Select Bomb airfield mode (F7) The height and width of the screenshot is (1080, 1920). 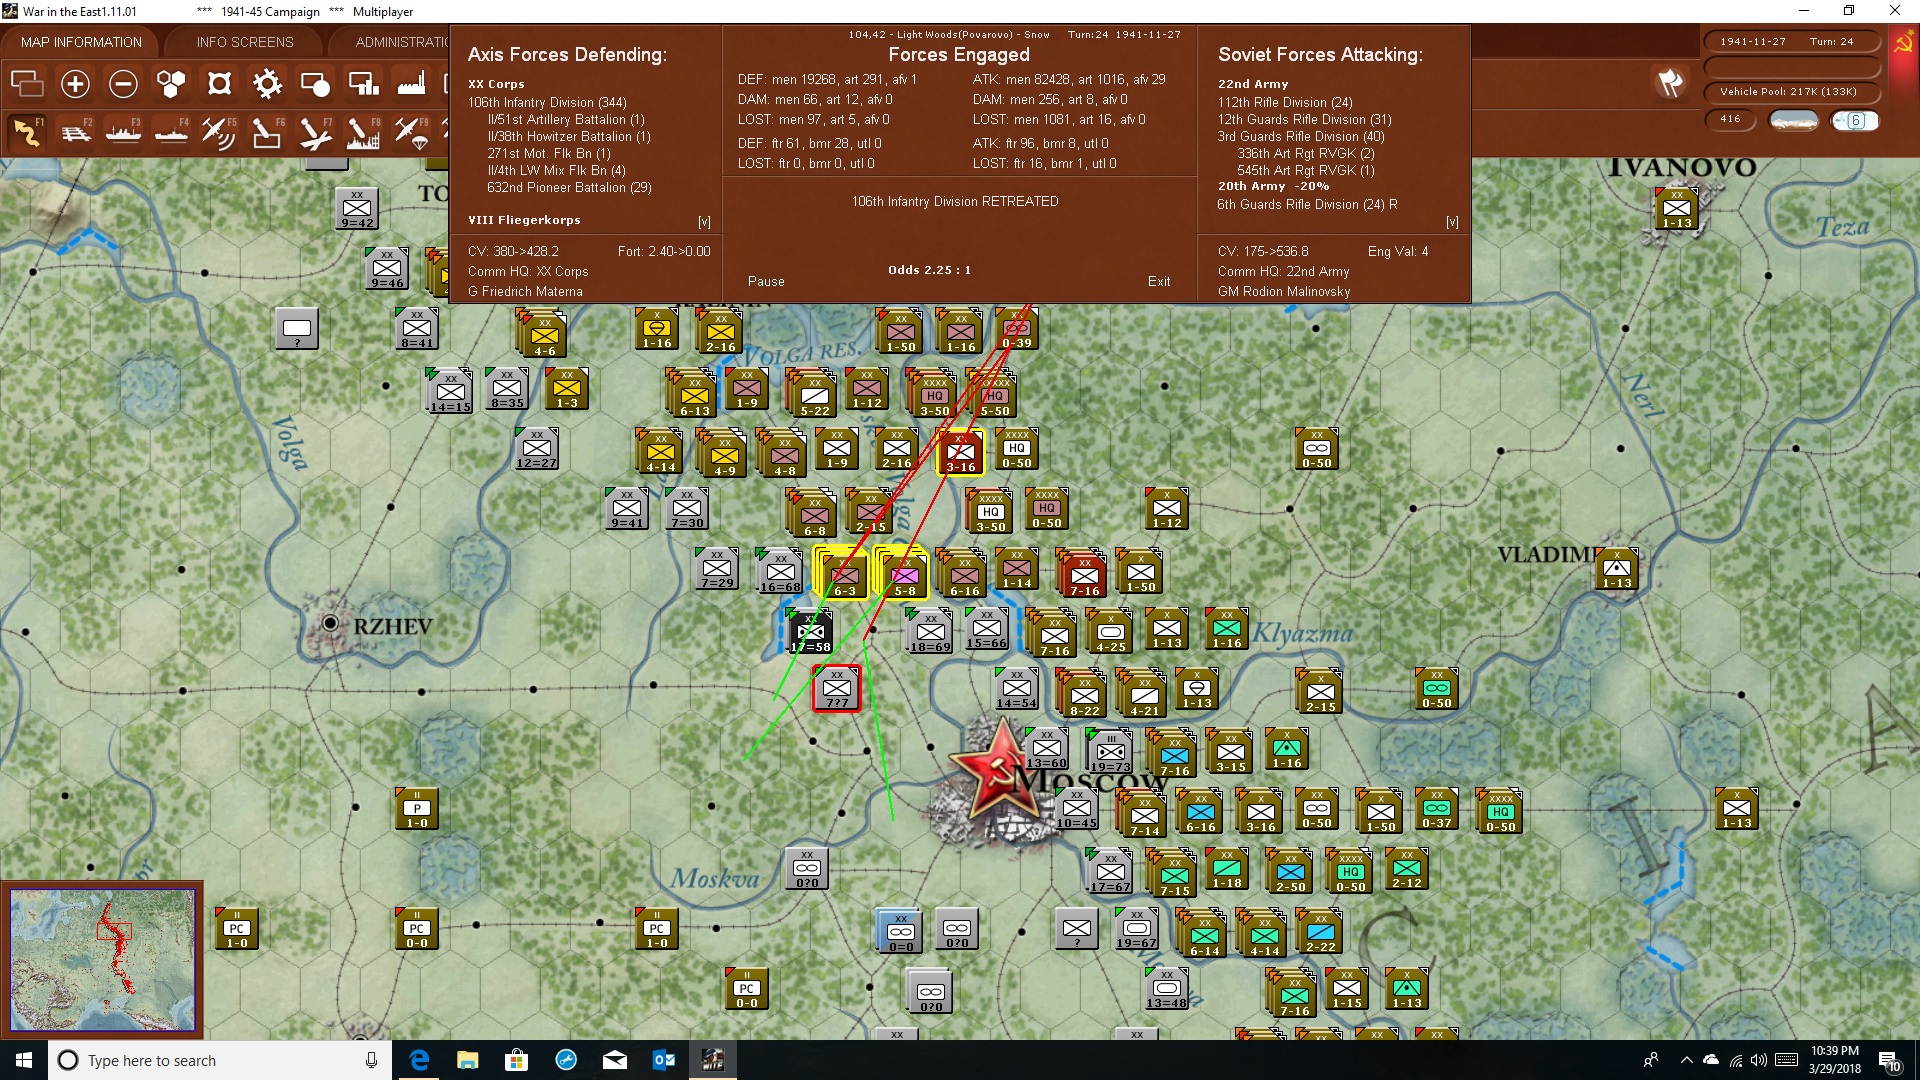315,132
